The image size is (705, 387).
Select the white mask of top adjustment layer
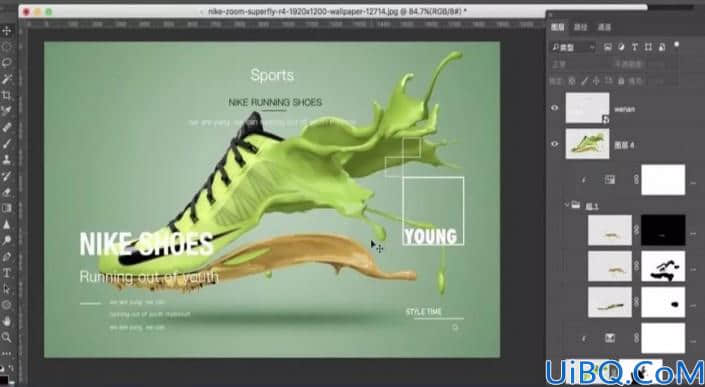[x=663, y=180]
